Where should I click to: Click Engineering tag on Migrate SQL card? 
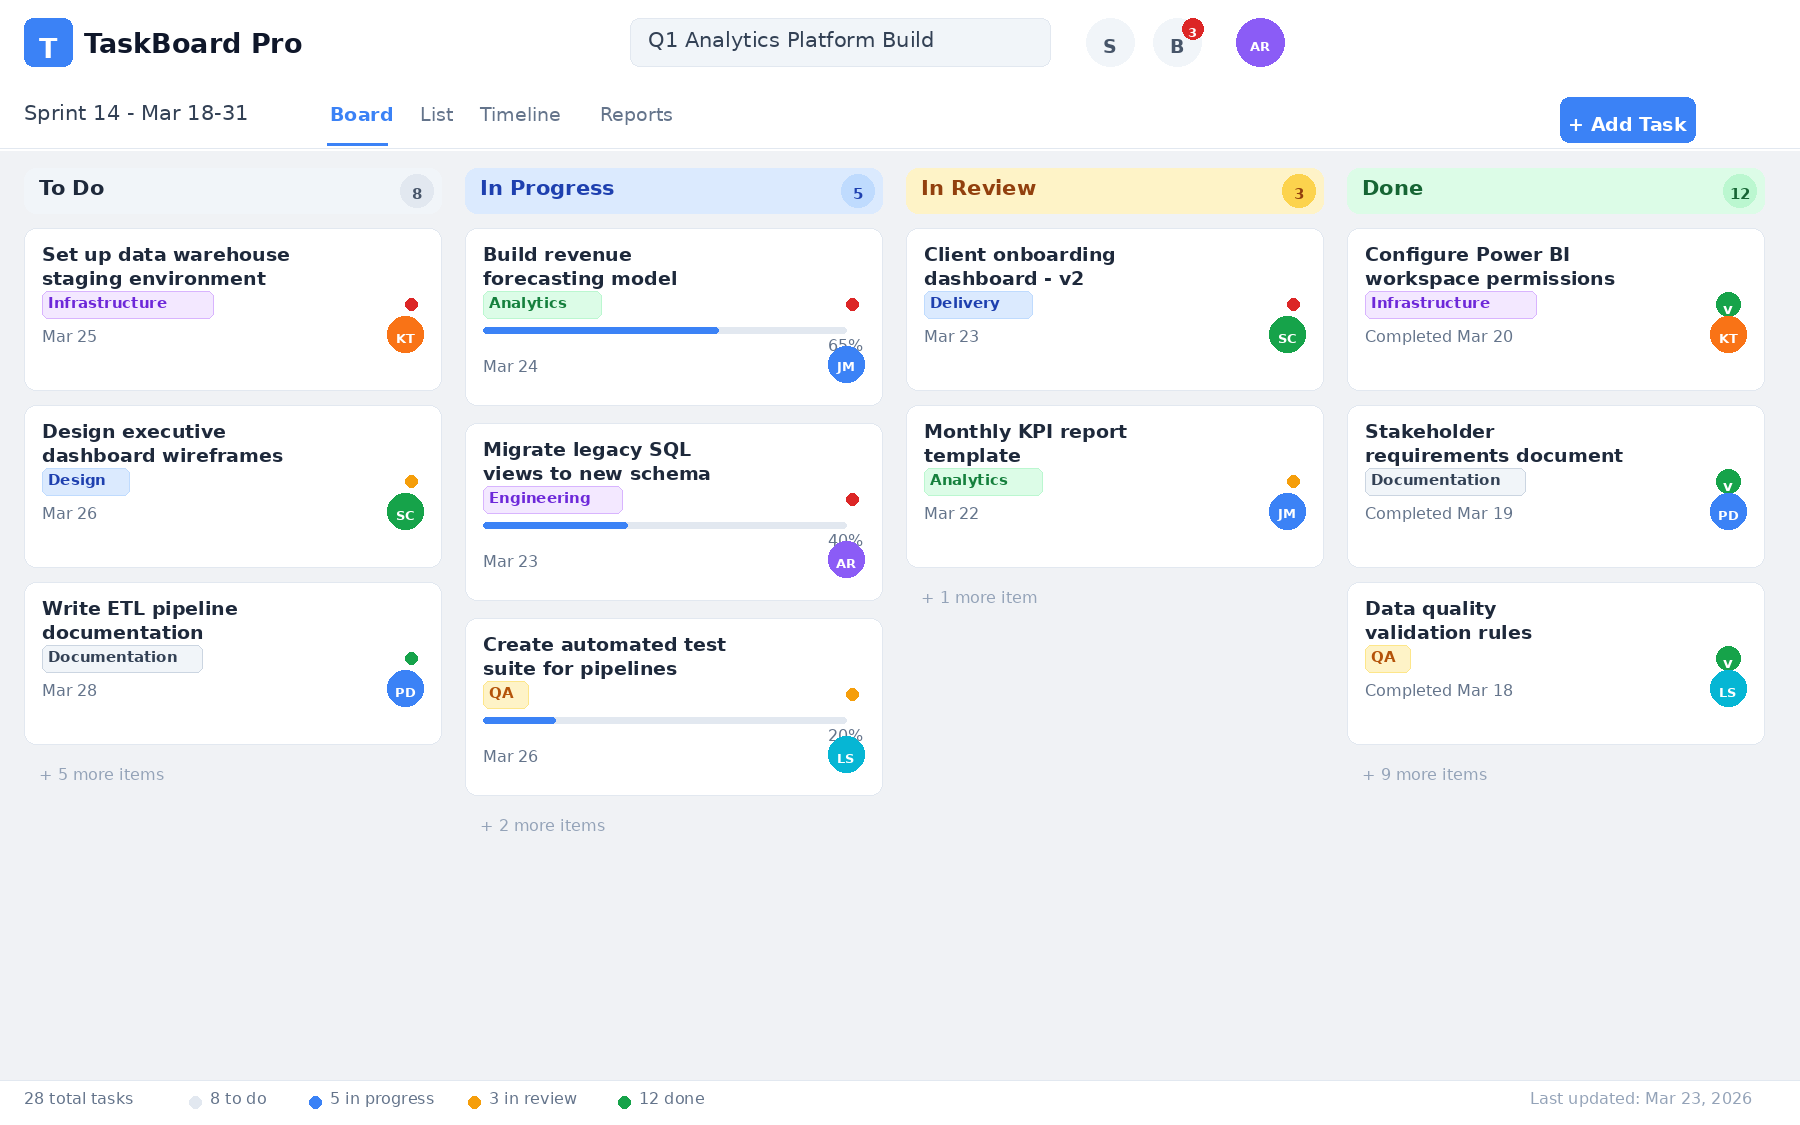[x=553, y=499]
